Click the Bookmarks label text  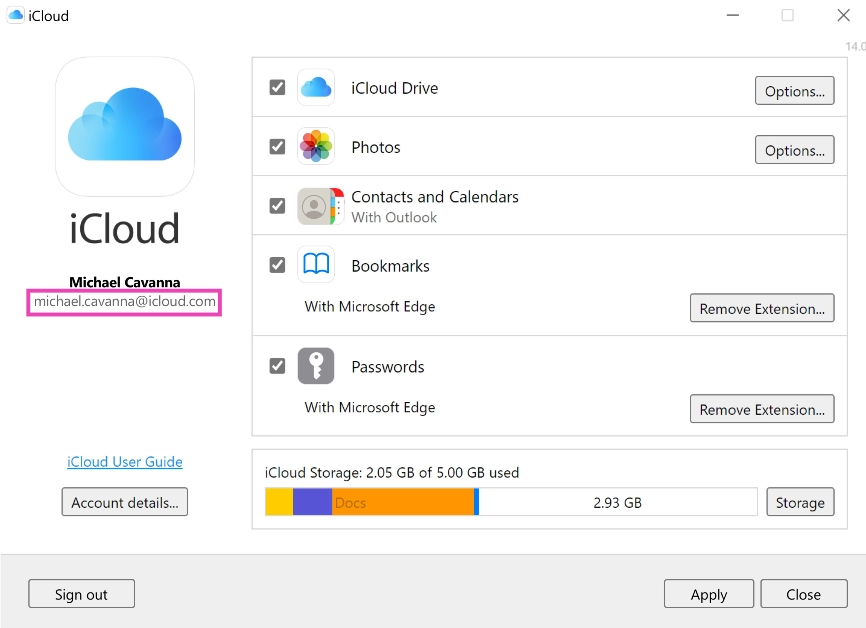[390, 266]
